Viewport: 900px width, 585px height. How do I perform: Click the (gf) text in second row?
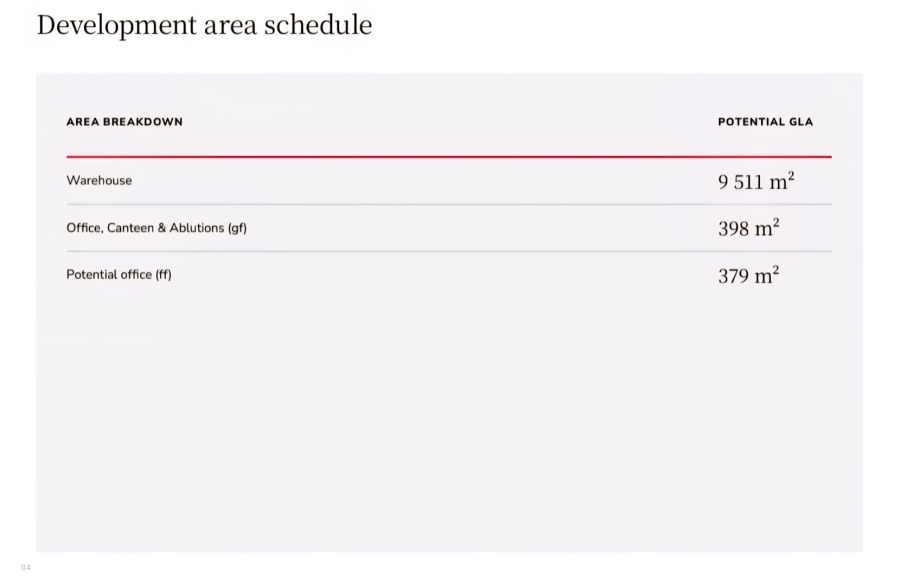pyautogui.click(x=237, y=228)
